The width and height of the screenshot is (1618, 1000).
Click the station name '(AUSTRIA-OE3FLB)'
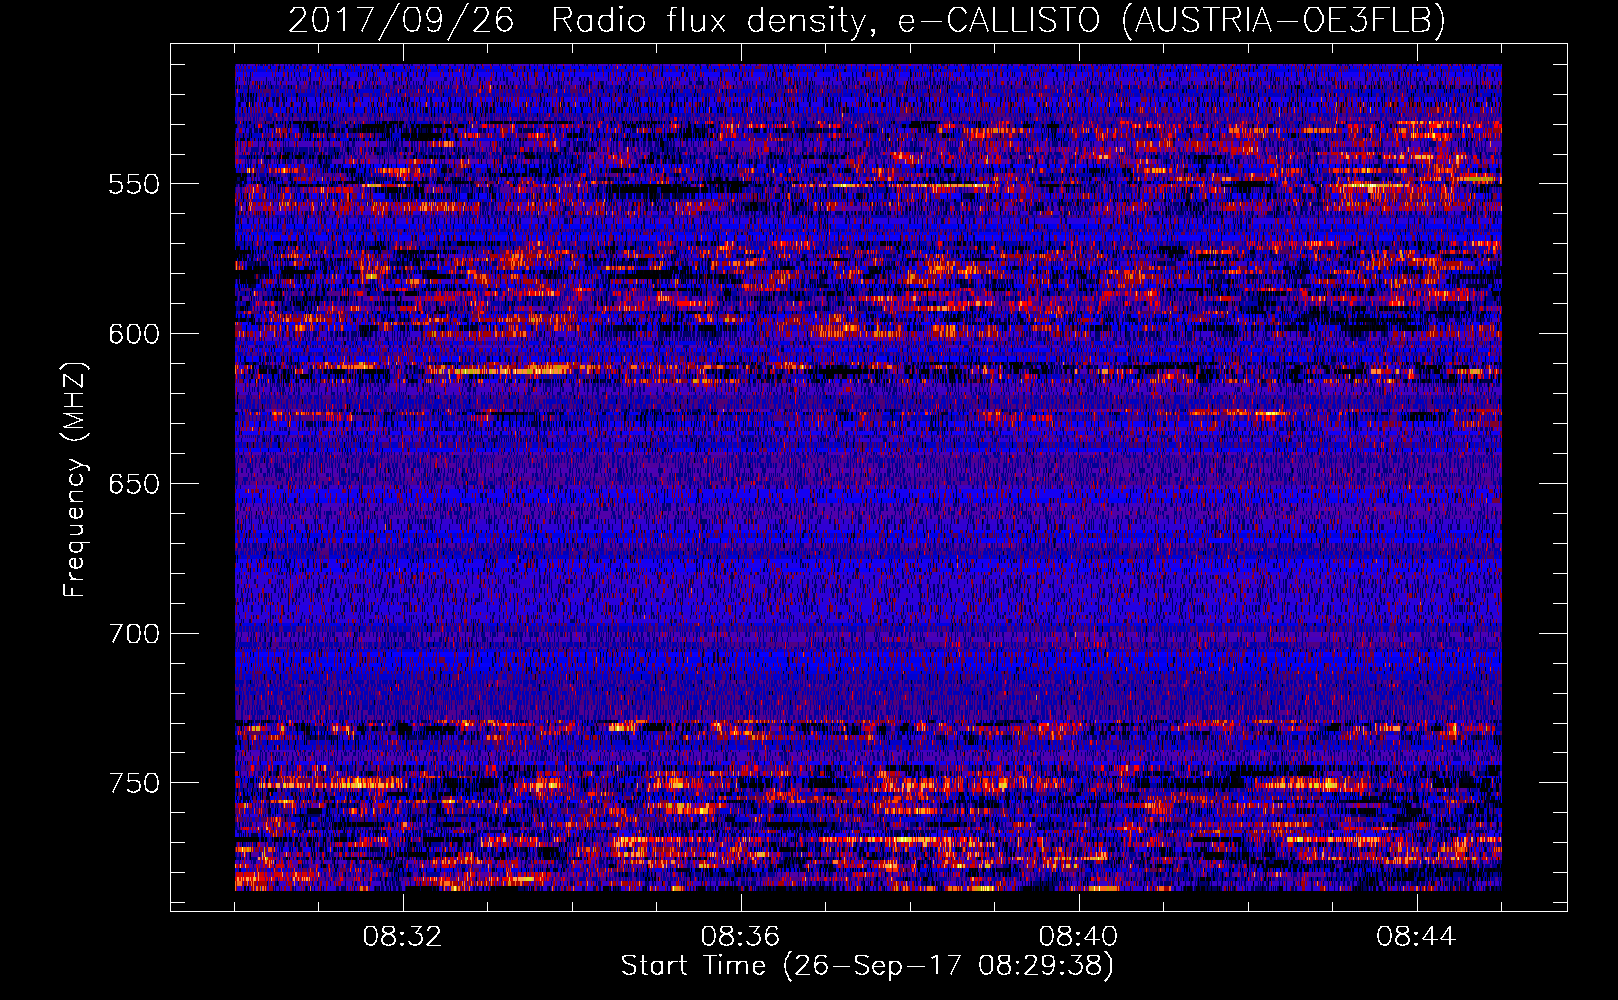(1284, 20)
